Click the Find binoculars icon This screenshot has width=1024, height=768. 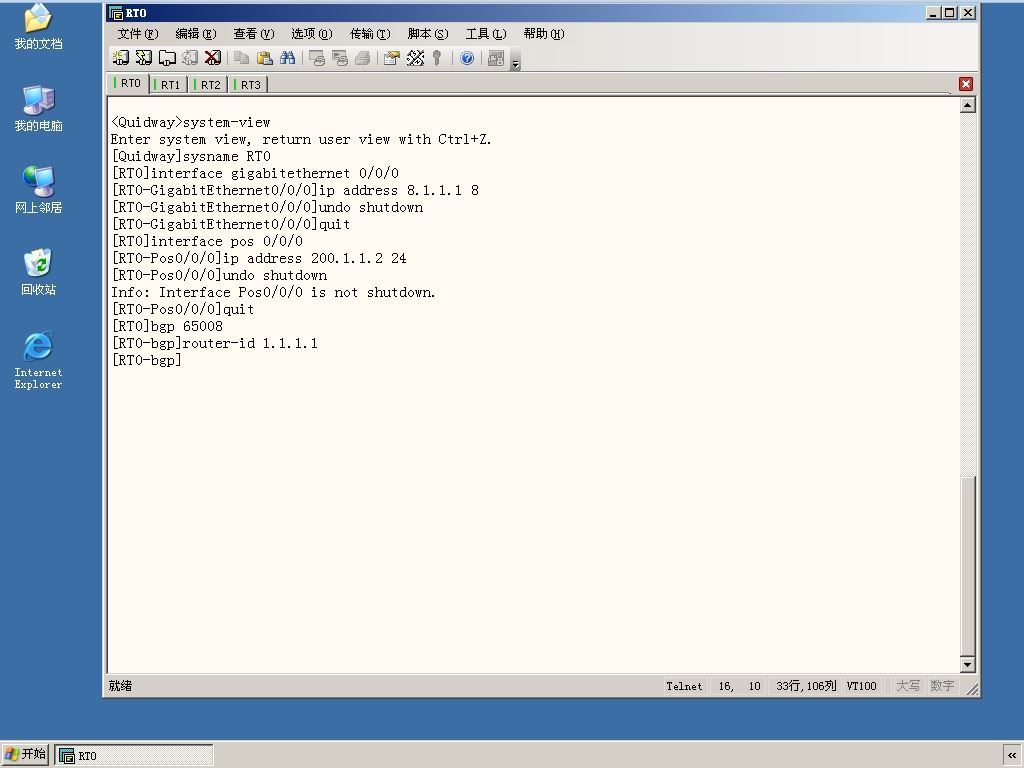287,58
